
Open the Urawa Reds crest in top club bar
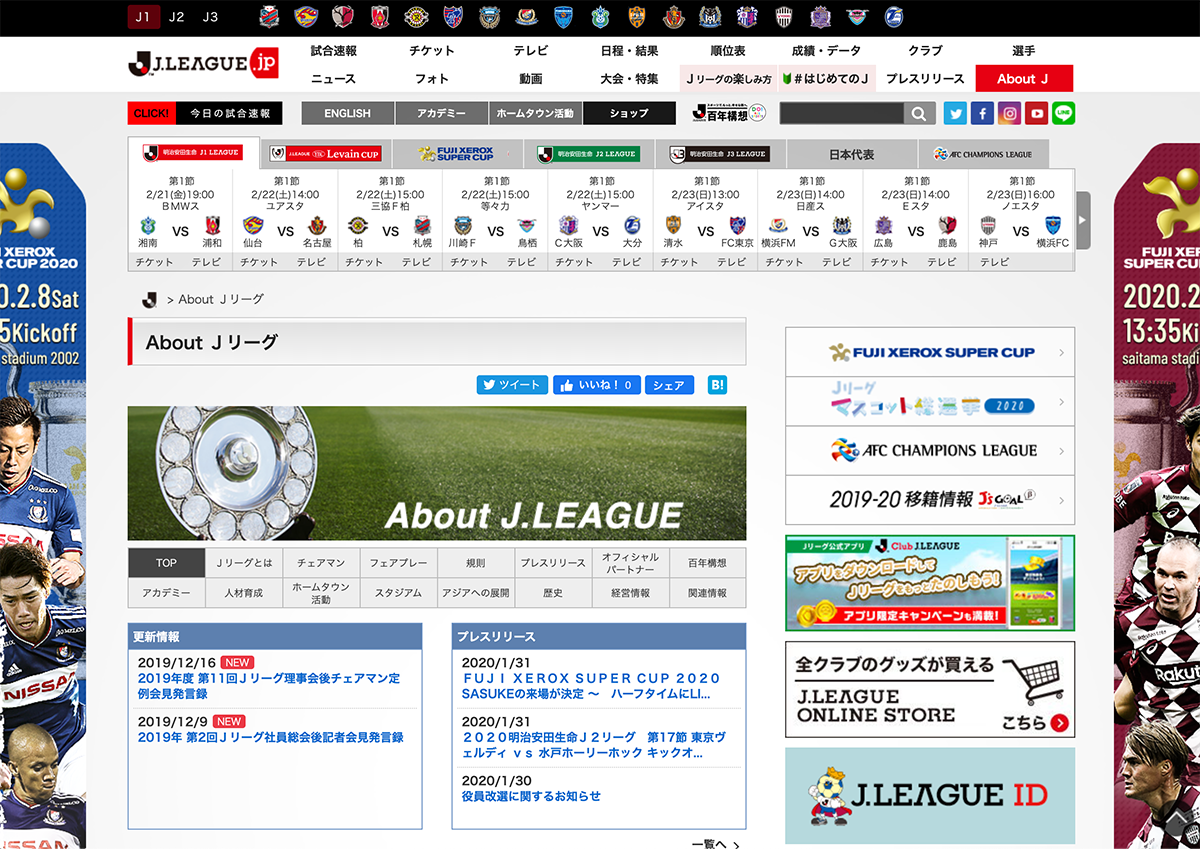pyautogui.click(x=380, y=16)
